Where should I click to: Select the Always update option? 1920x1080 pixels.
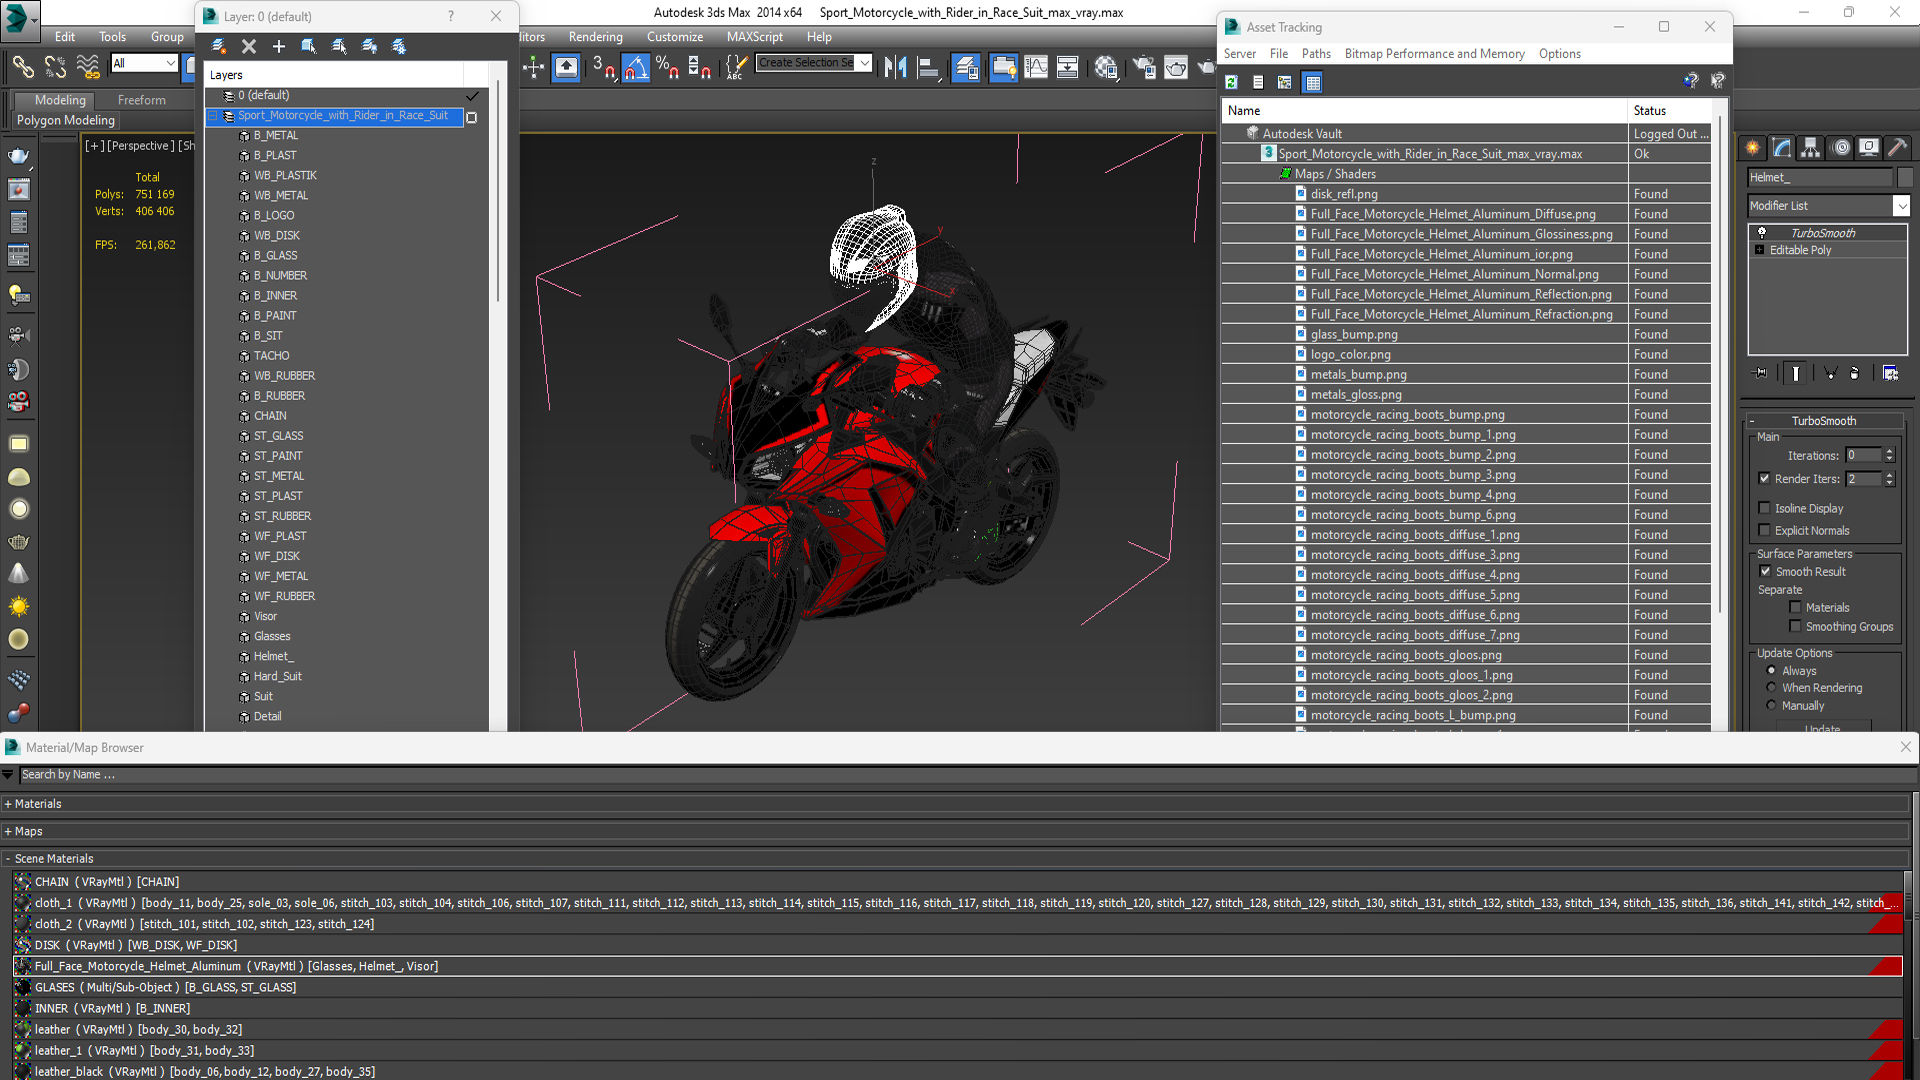click(x=1771, y=670)
